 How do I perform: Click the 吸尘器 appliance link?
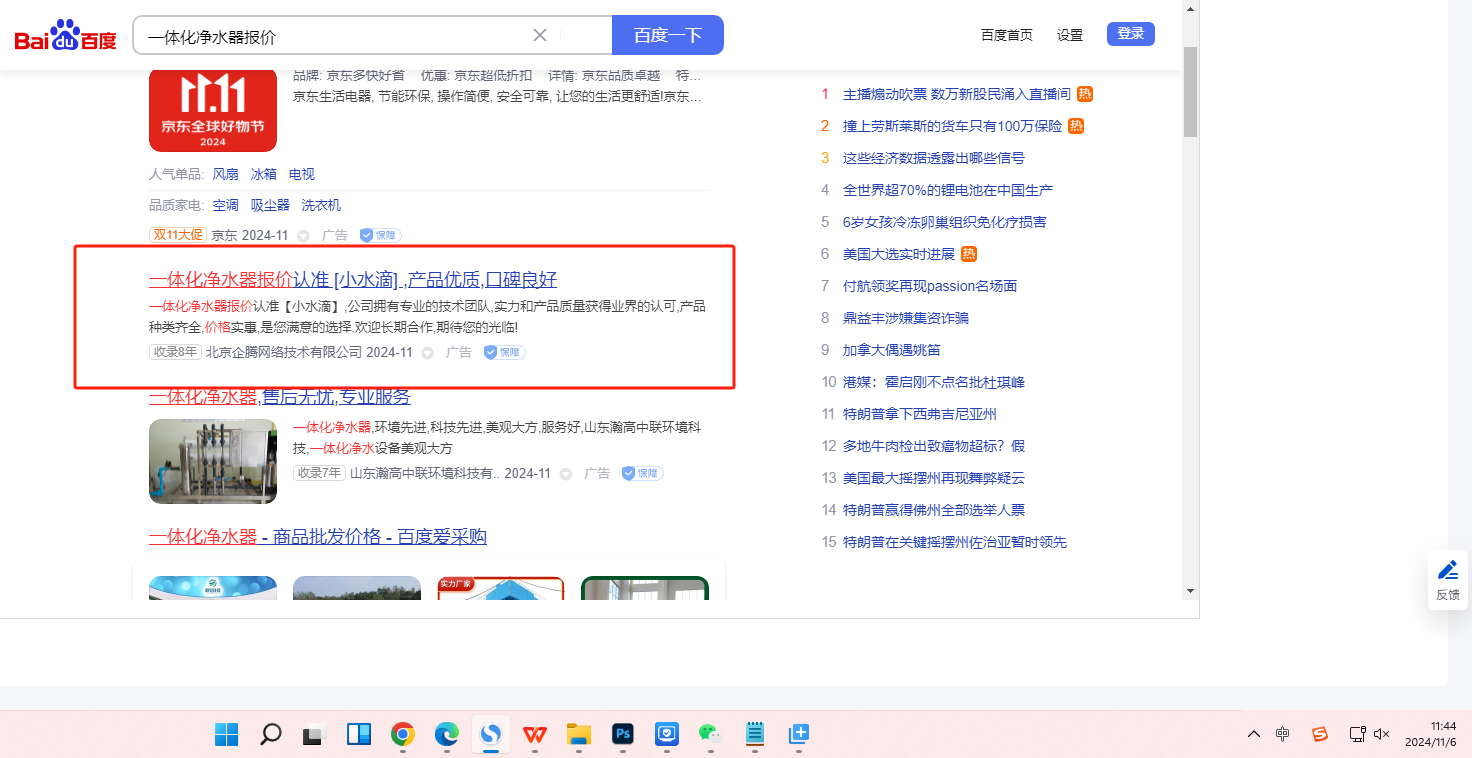point(270,205)
